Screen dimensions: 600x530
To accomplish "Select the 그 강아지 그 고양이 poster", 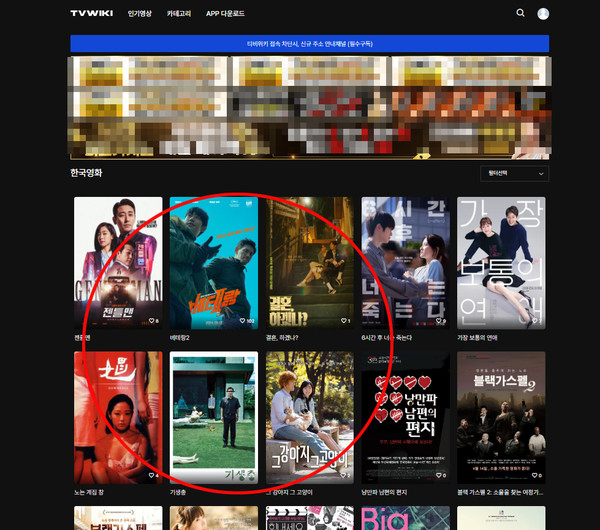I will coord(310,417).
